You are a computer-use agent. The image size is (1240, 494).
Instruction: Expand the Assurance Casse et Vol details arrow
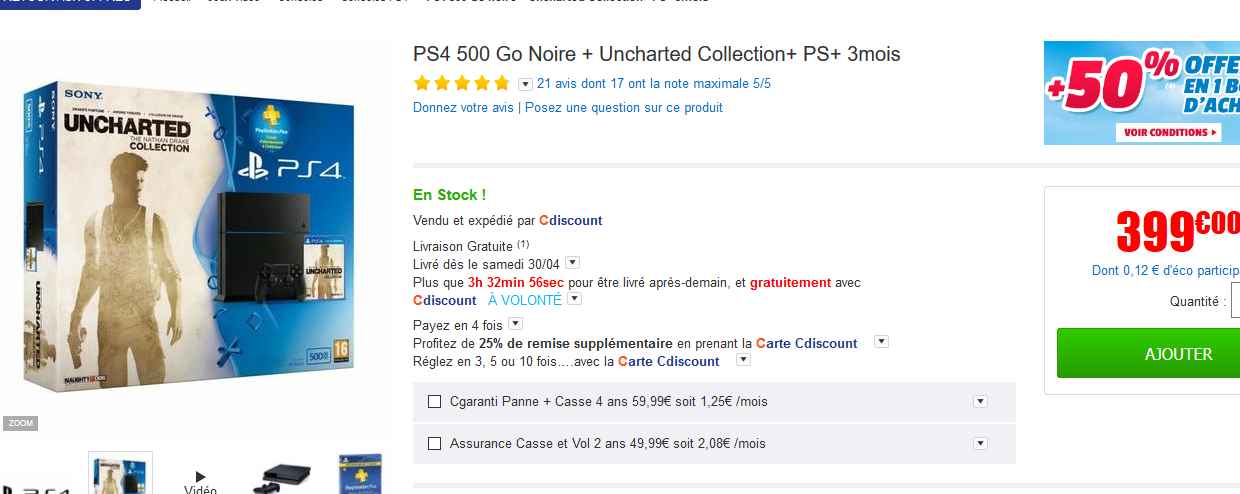[x=980, y=444]
